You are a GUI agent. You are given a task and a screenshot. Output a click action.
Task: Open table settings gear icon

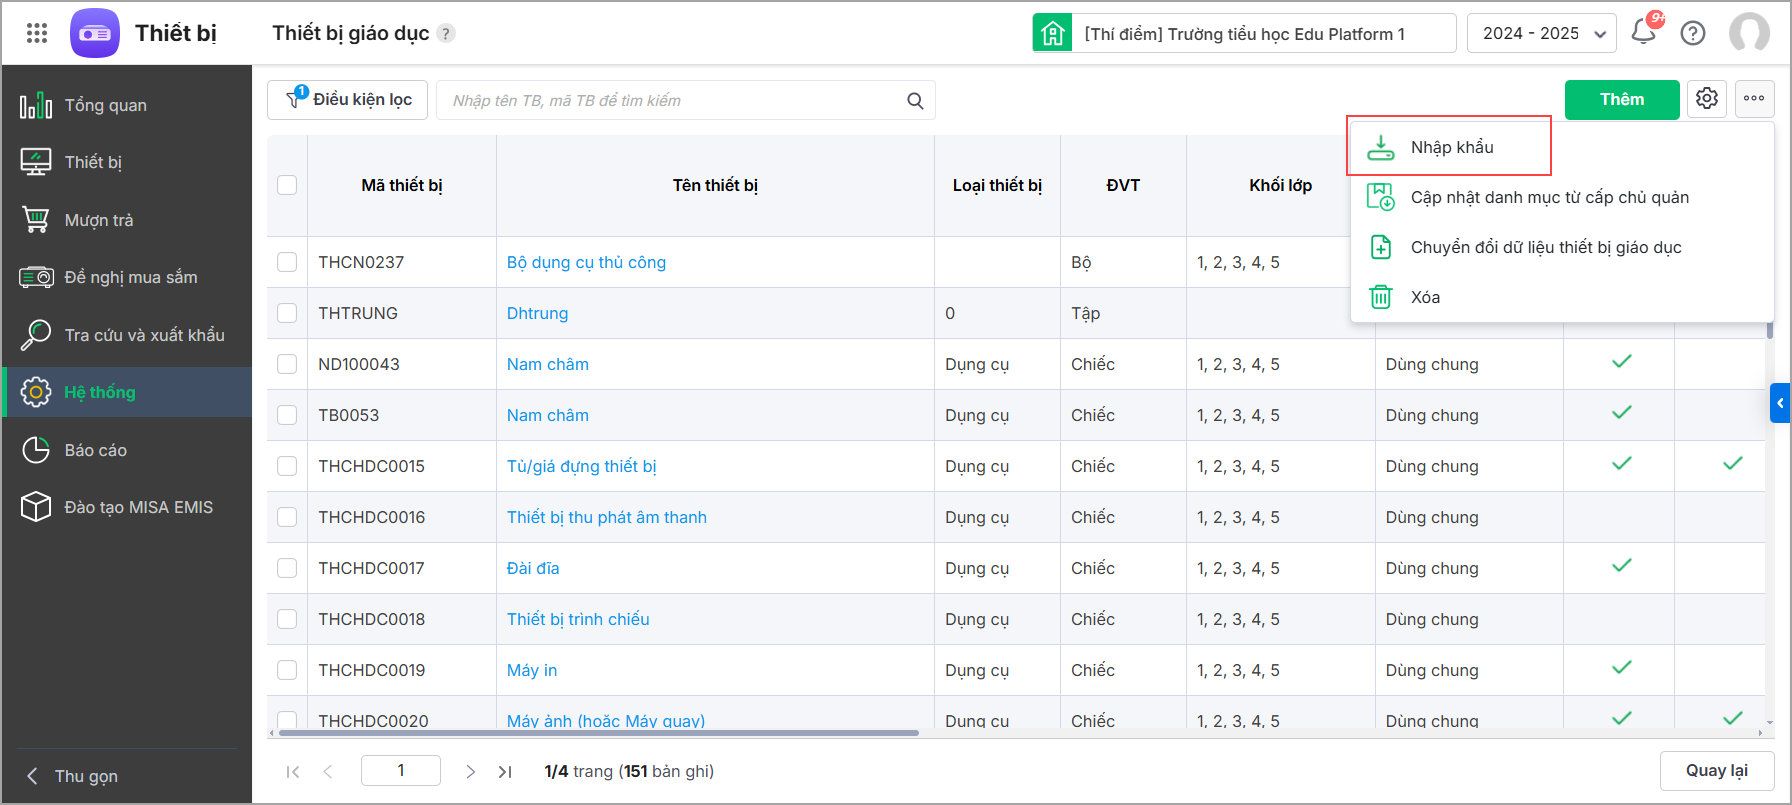(1707, 98)
